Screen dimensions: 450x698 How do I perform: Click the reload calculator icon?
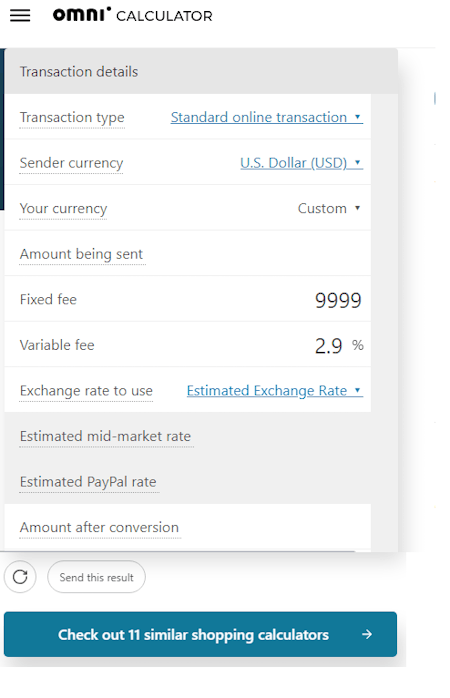pos(20,577)
